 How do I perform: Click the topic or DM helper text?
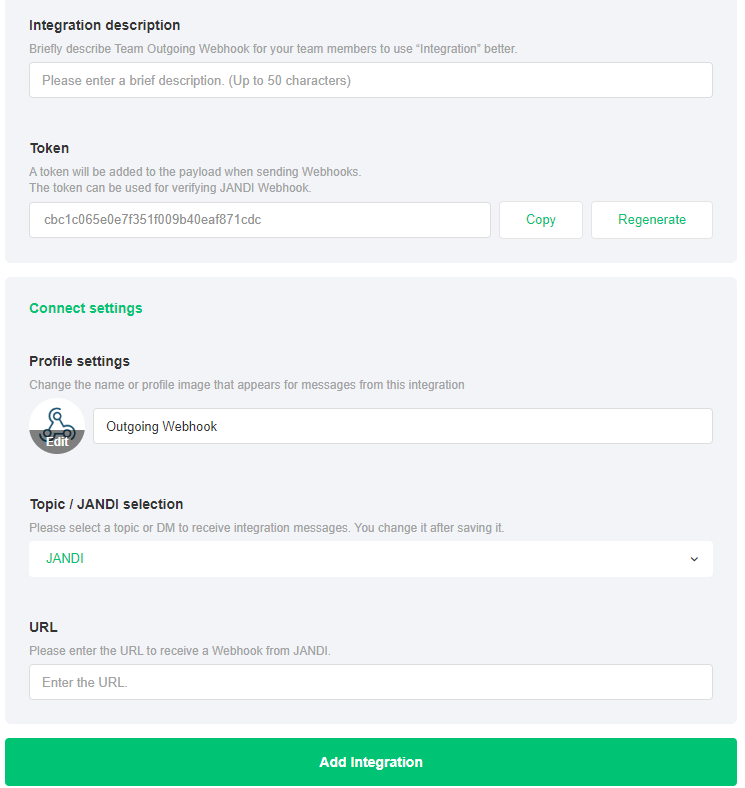coord(266,527)
